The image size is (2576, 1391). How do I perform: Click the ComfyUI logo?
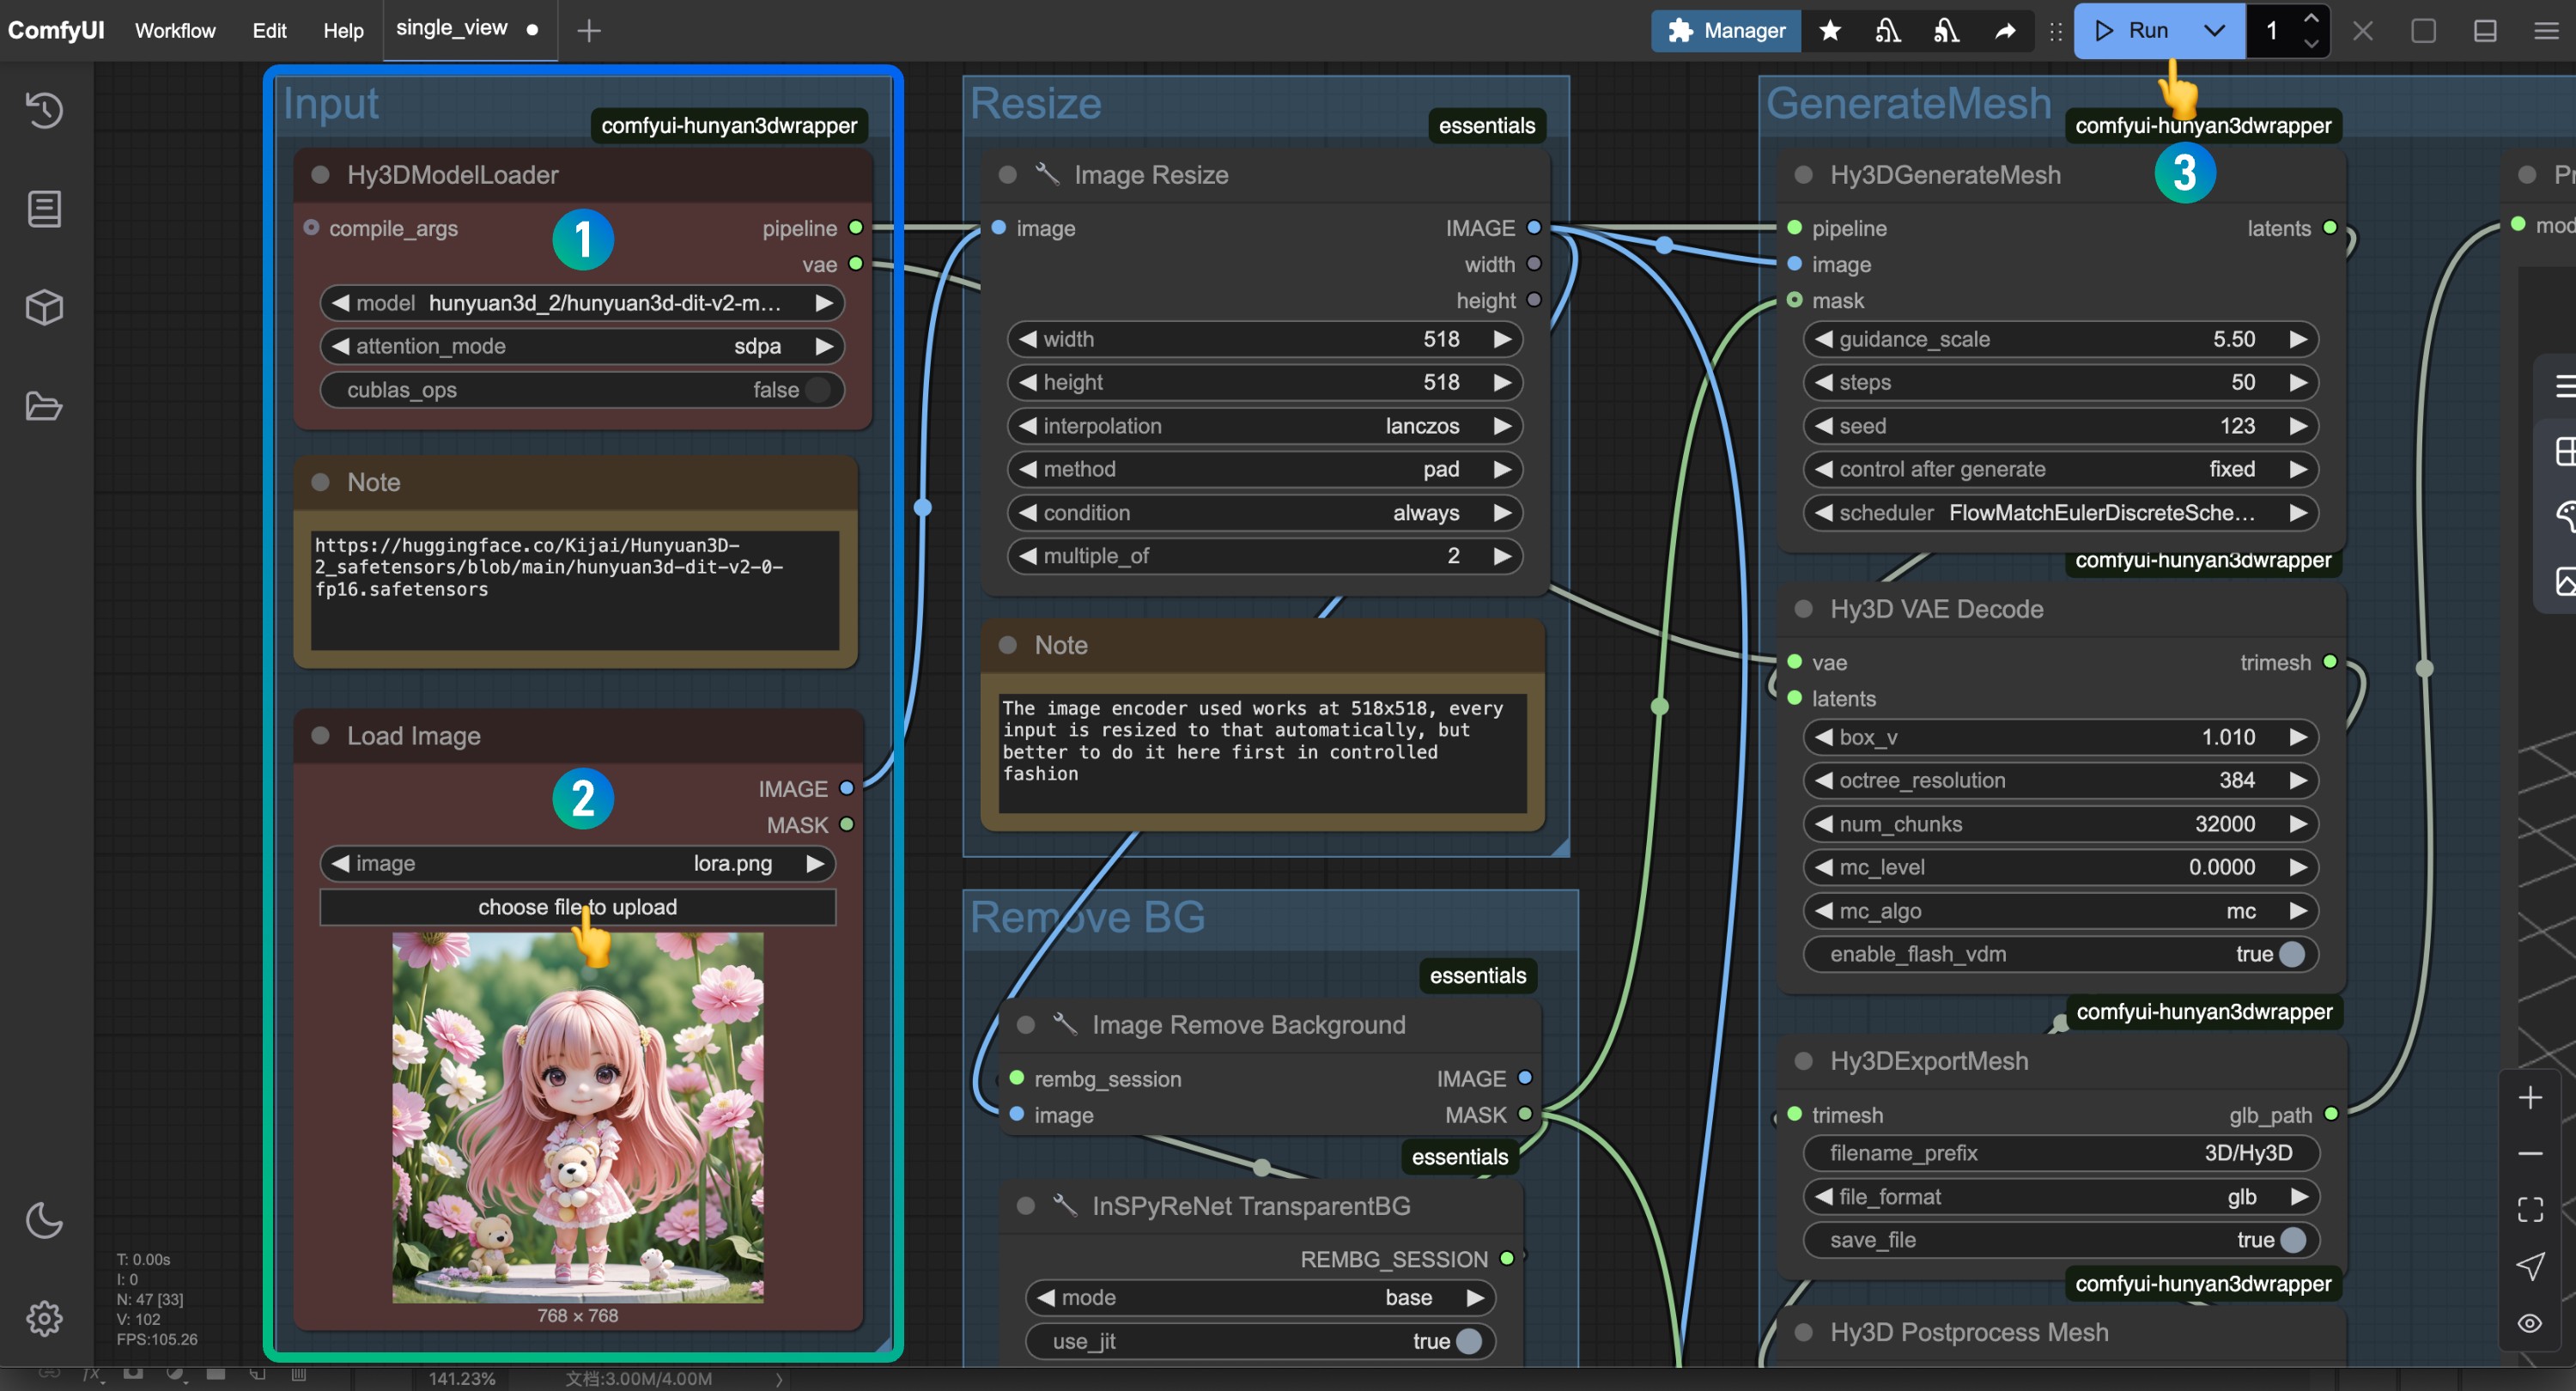click(56, 30)
